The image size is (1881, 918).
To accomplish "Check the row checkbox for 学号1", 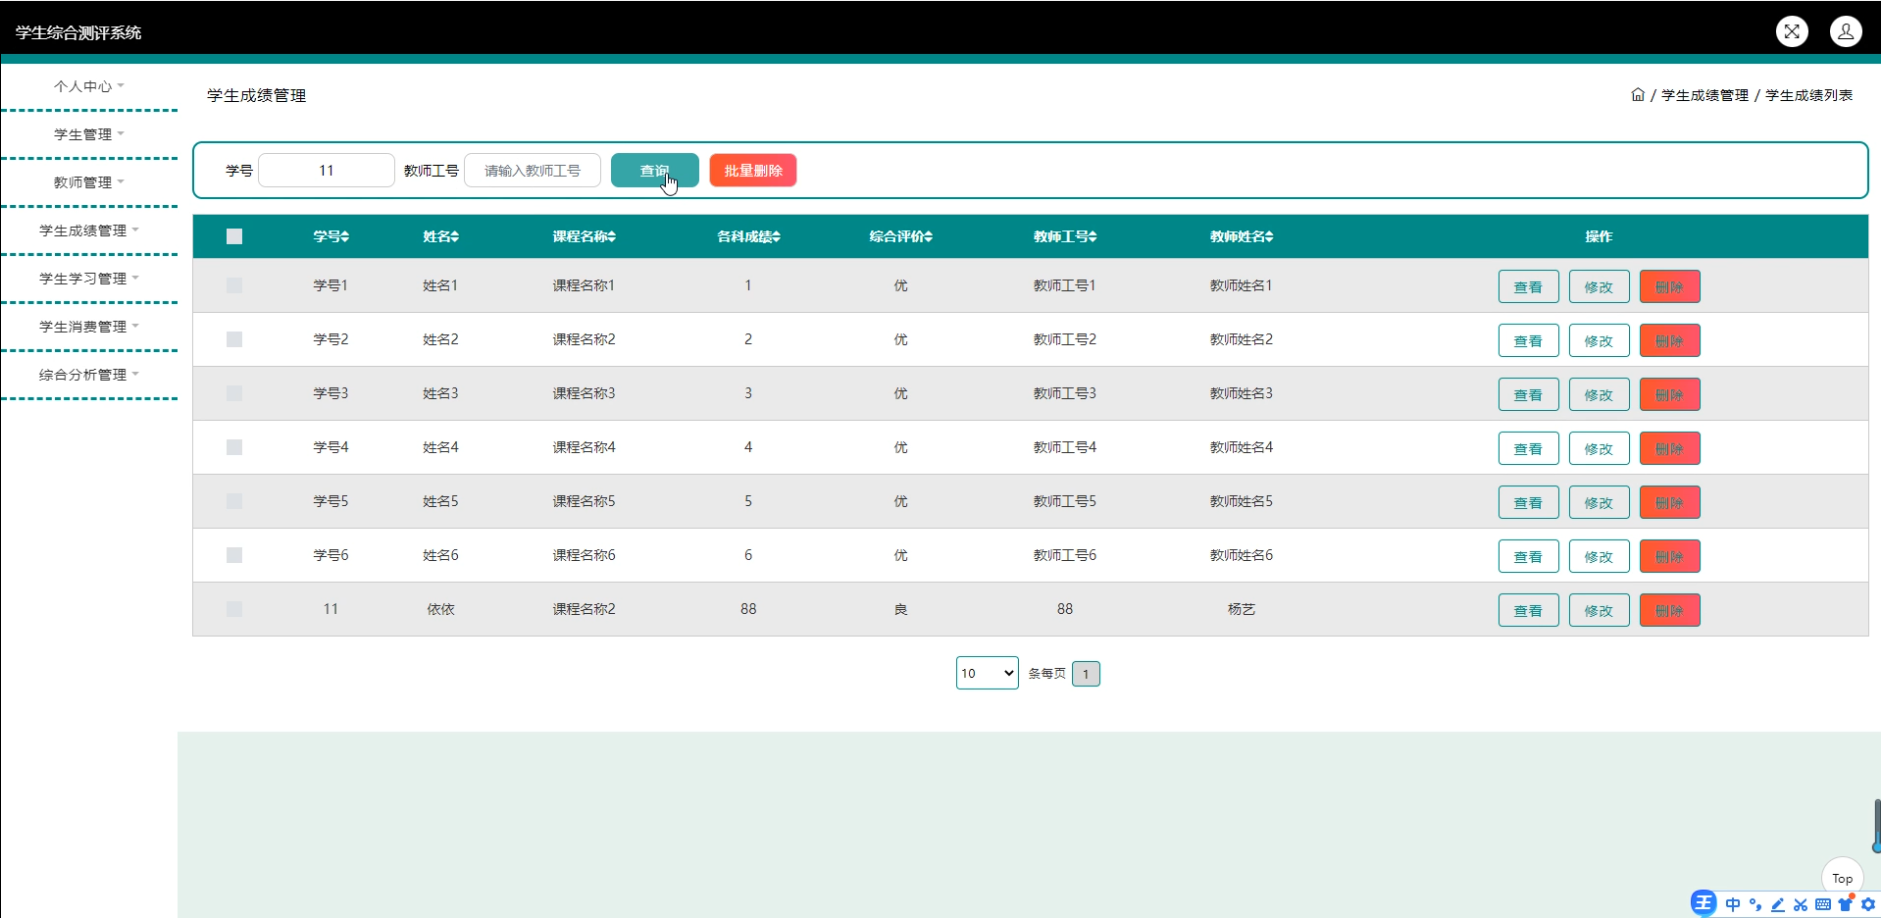I will pyautogui.click(x=234, y=286).
